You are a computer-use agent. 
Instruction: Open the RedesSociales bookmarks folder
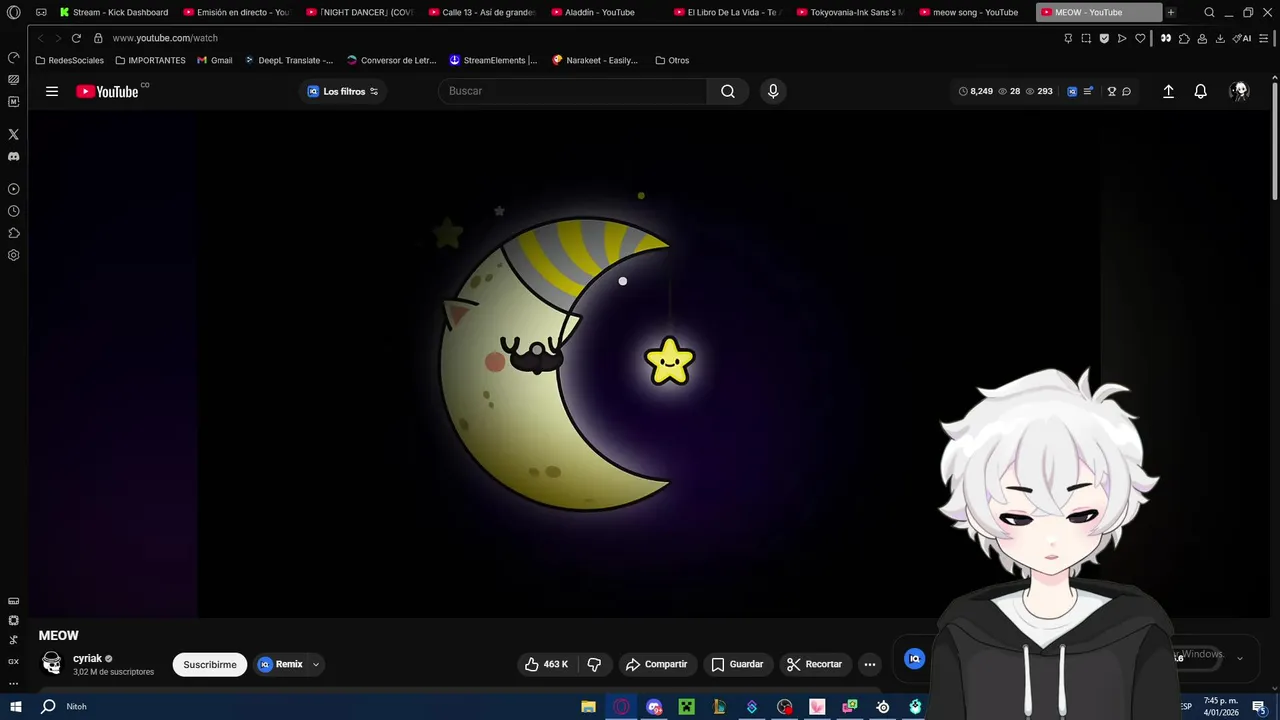[x=69, y=60]
